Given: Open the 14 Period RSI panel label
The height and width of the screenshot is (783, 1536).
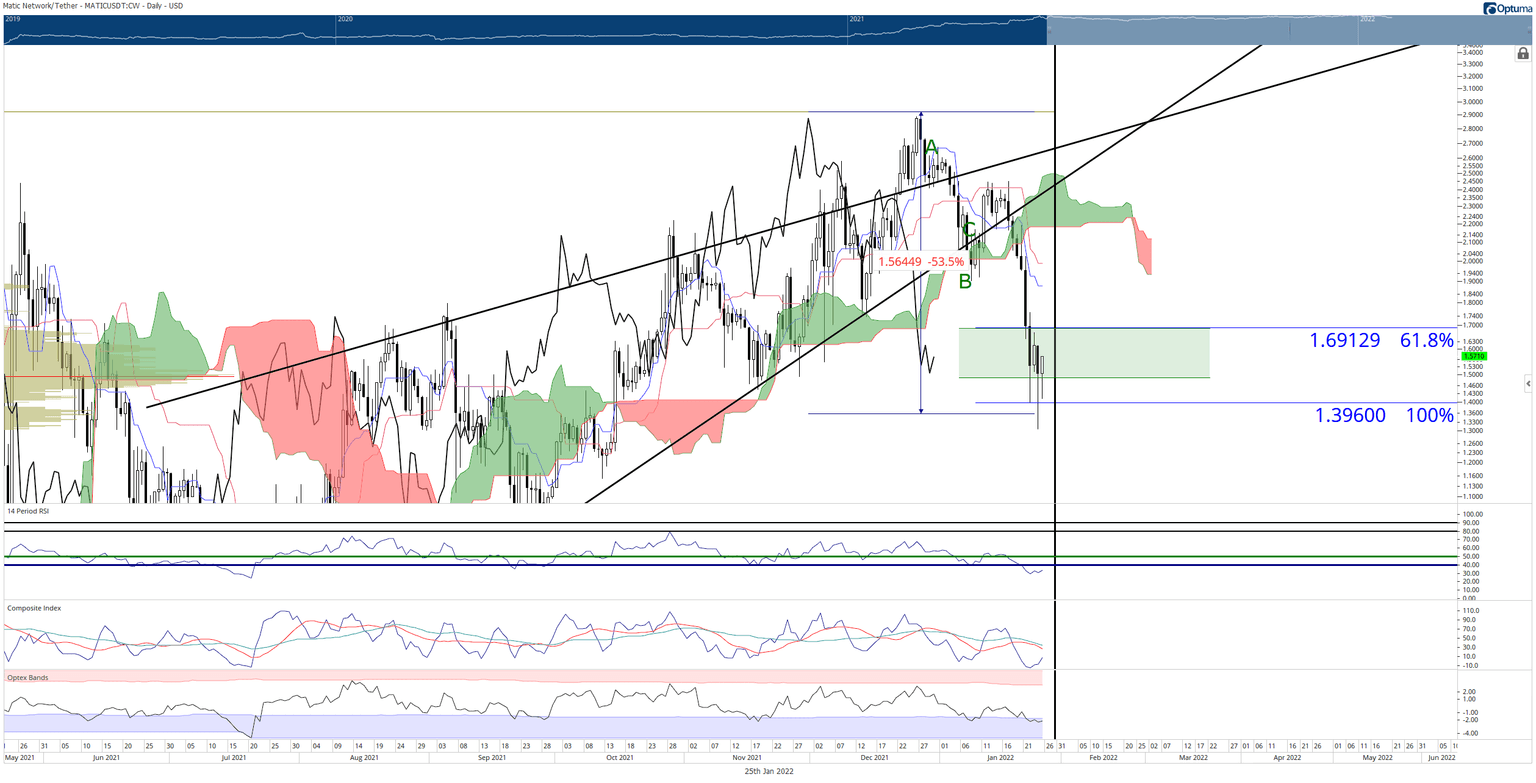Looking at the screenshot, I should pyautogui.click(x=27, y=511).
